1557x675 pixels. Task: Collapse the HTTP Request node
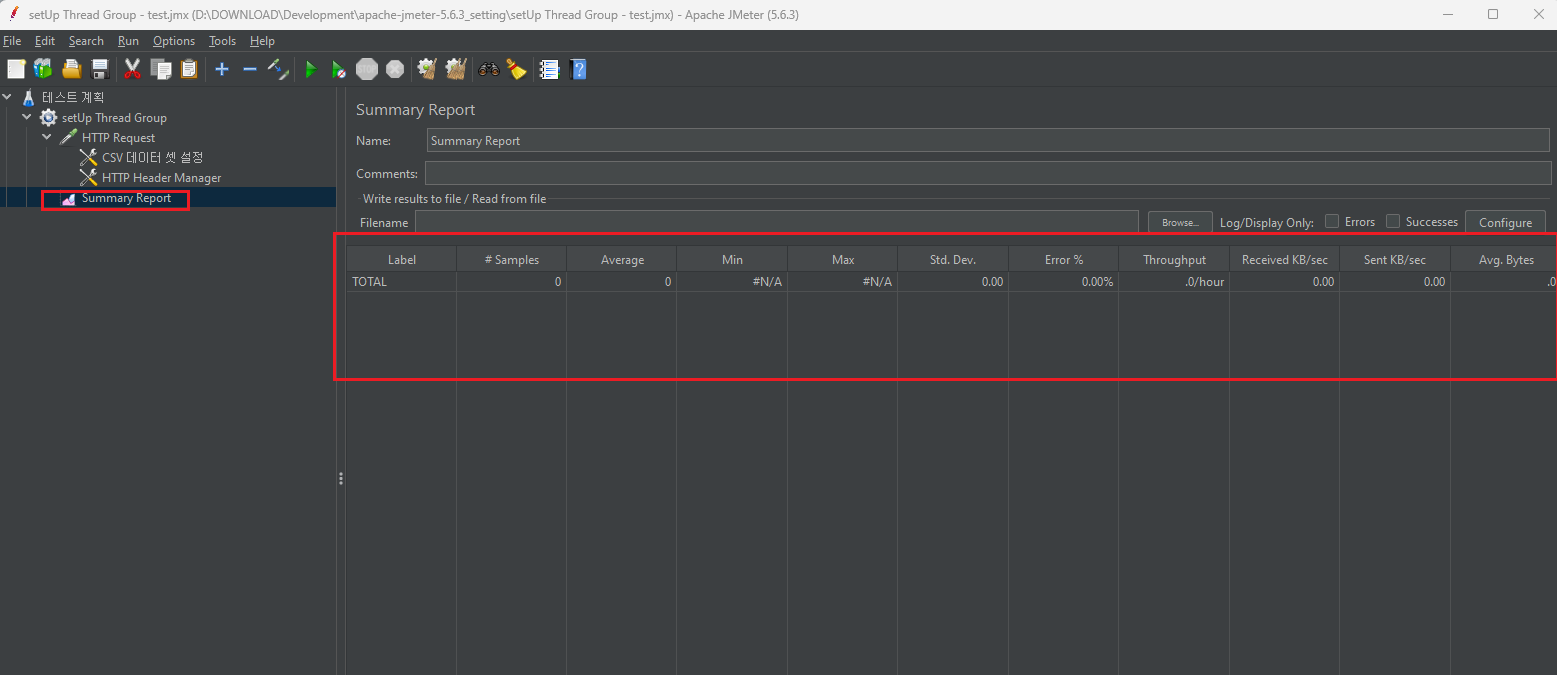pos(47,137)
